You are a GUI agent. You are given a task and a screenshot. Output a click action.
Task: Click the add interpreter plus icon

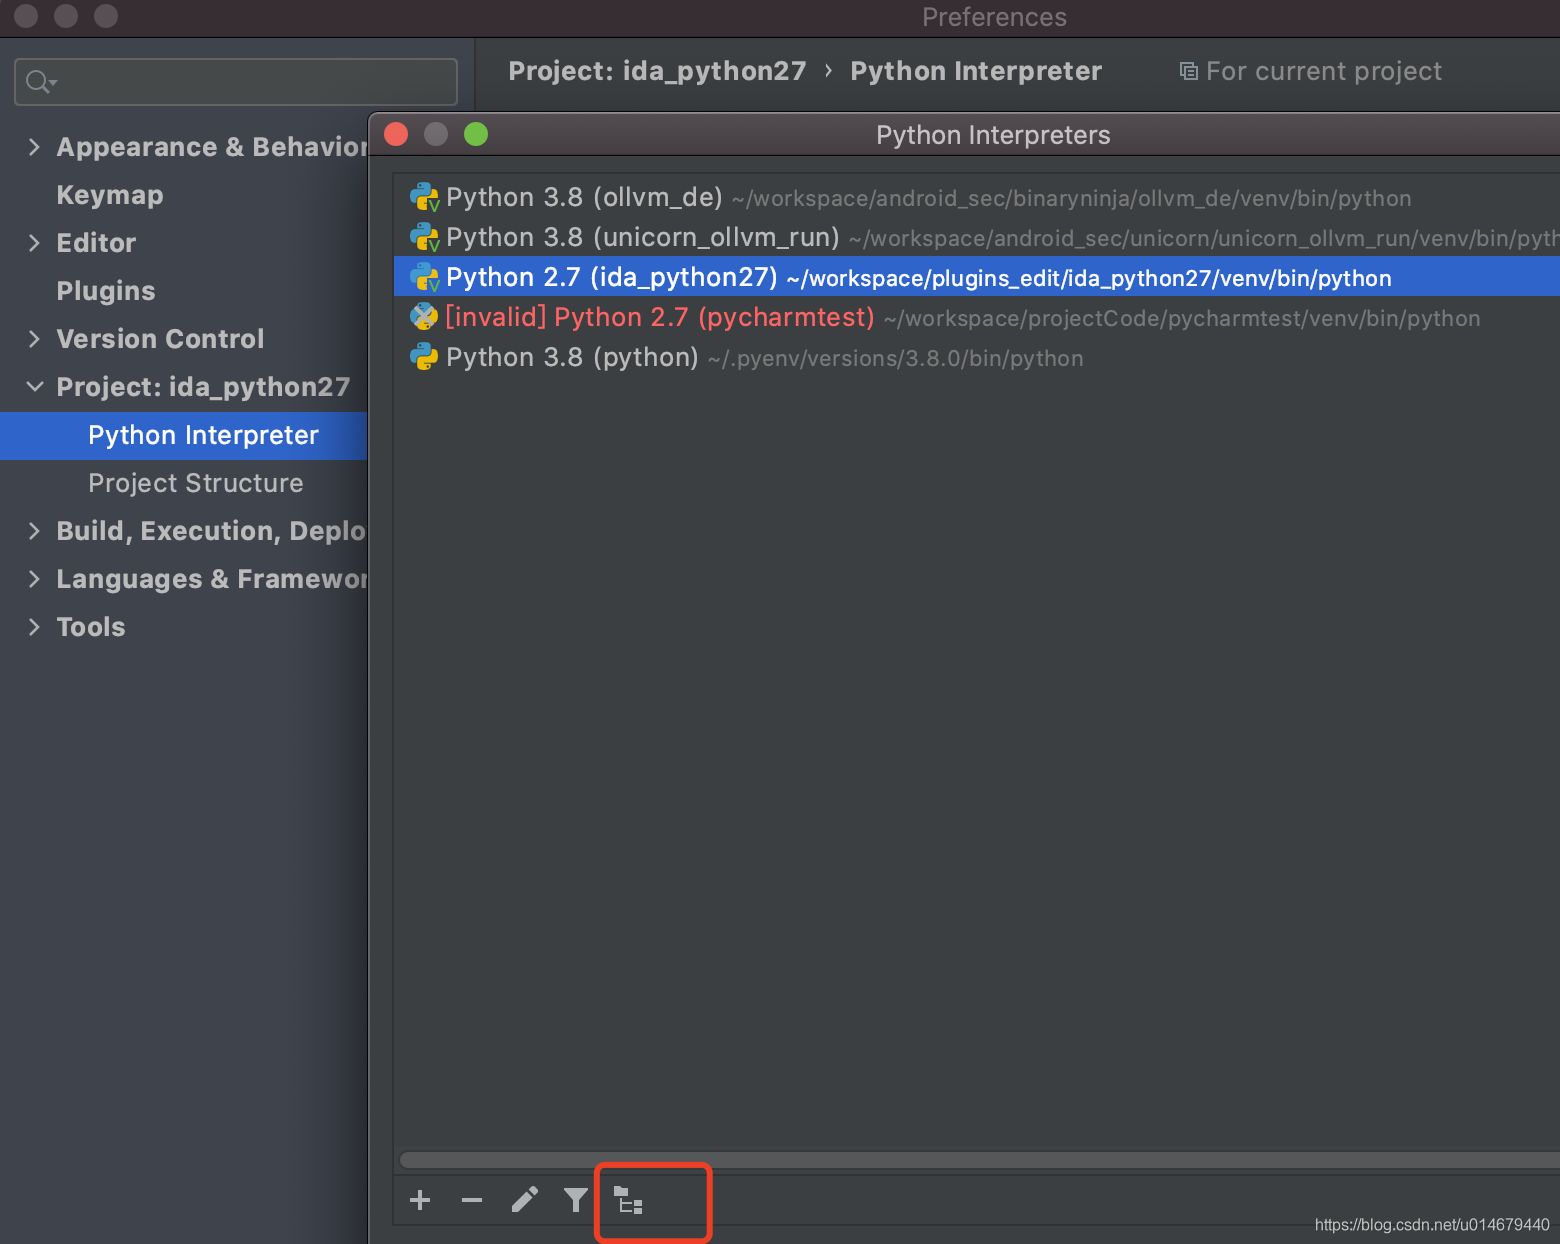pyautogui.click(x=420, y=1200)
